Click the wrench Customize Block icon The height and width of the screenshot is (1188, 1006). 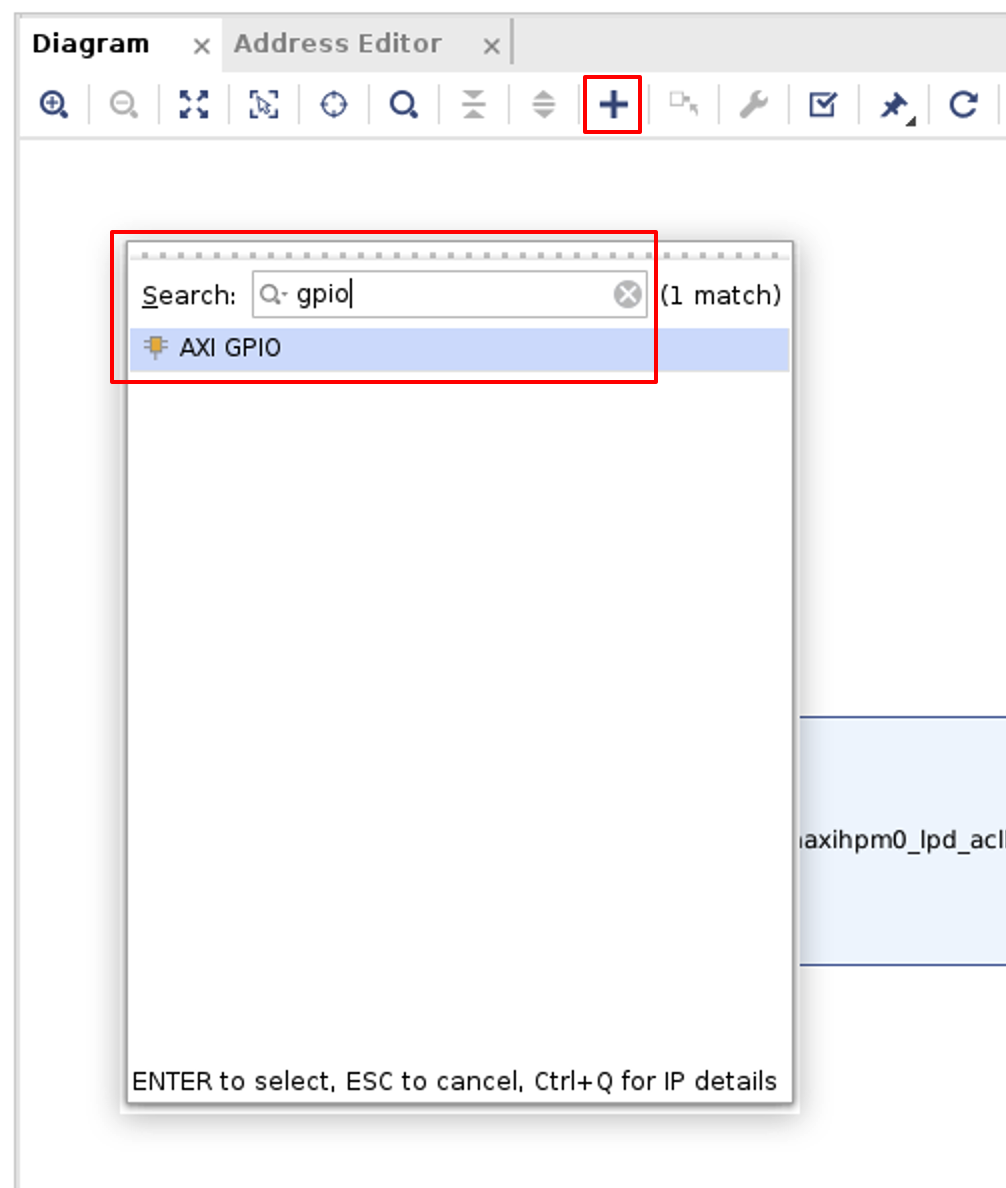pos(753,104)
